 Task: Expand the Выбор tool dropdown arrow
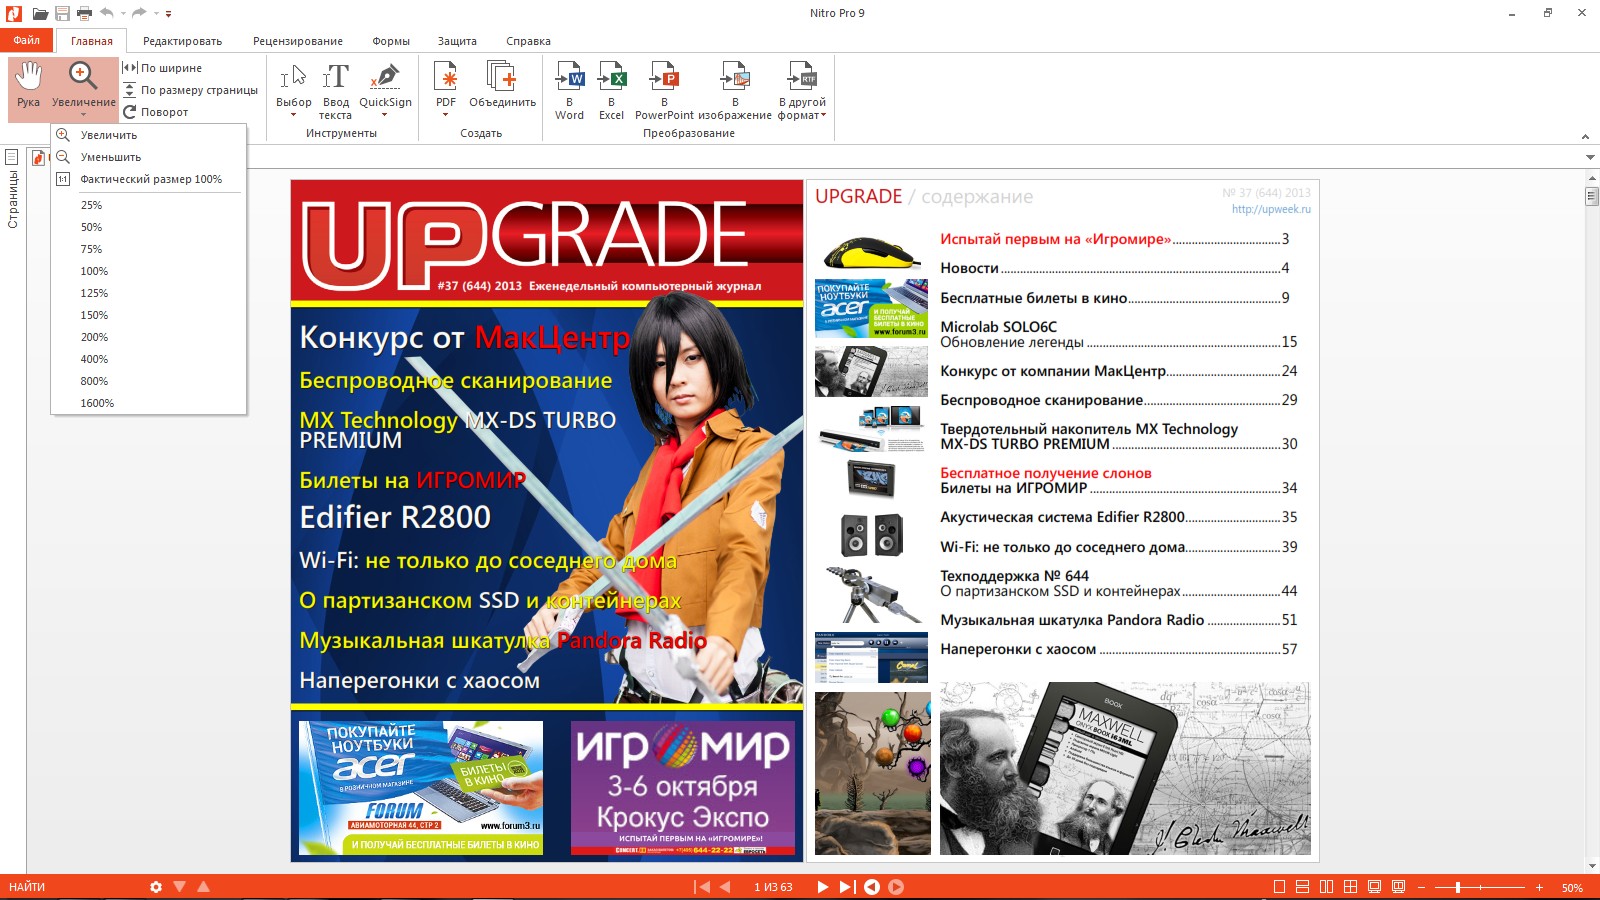pos(294,115)
